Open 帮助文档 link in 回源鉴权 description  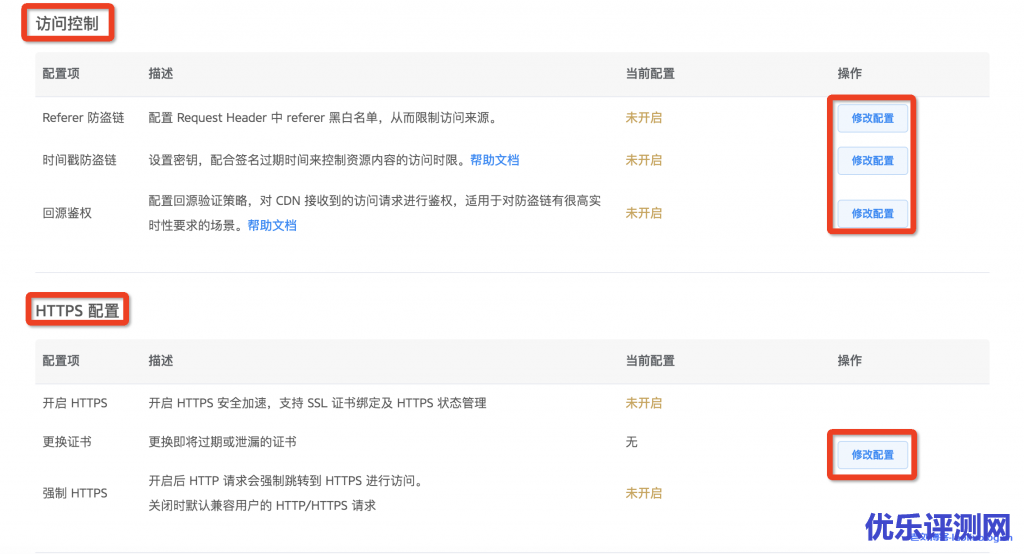pyautogui.click(x=272, y=225)
